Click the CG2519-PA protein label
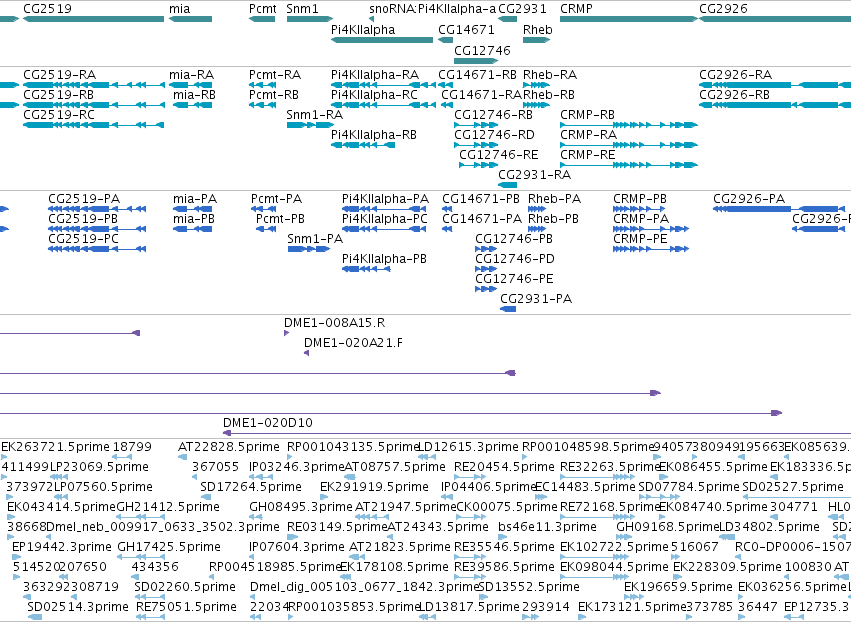 84,199
